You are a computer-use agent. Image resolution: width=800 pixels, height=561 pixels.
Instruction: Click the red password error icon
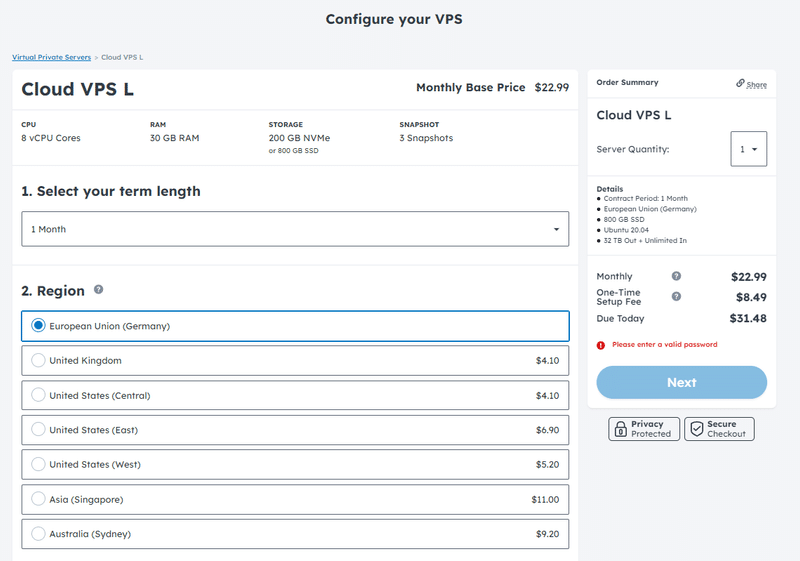click(601, 345)
